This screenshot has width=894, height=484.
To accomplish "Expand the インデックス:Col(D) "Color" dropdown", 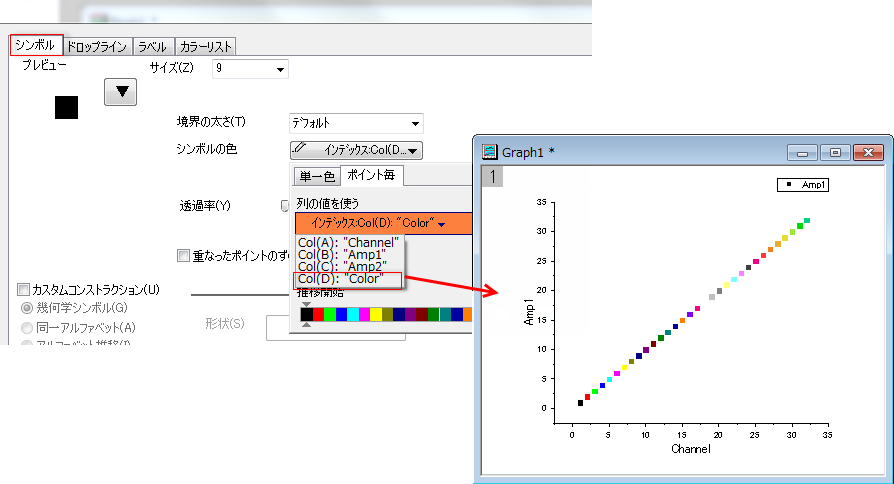I will [x=383, y=223].
